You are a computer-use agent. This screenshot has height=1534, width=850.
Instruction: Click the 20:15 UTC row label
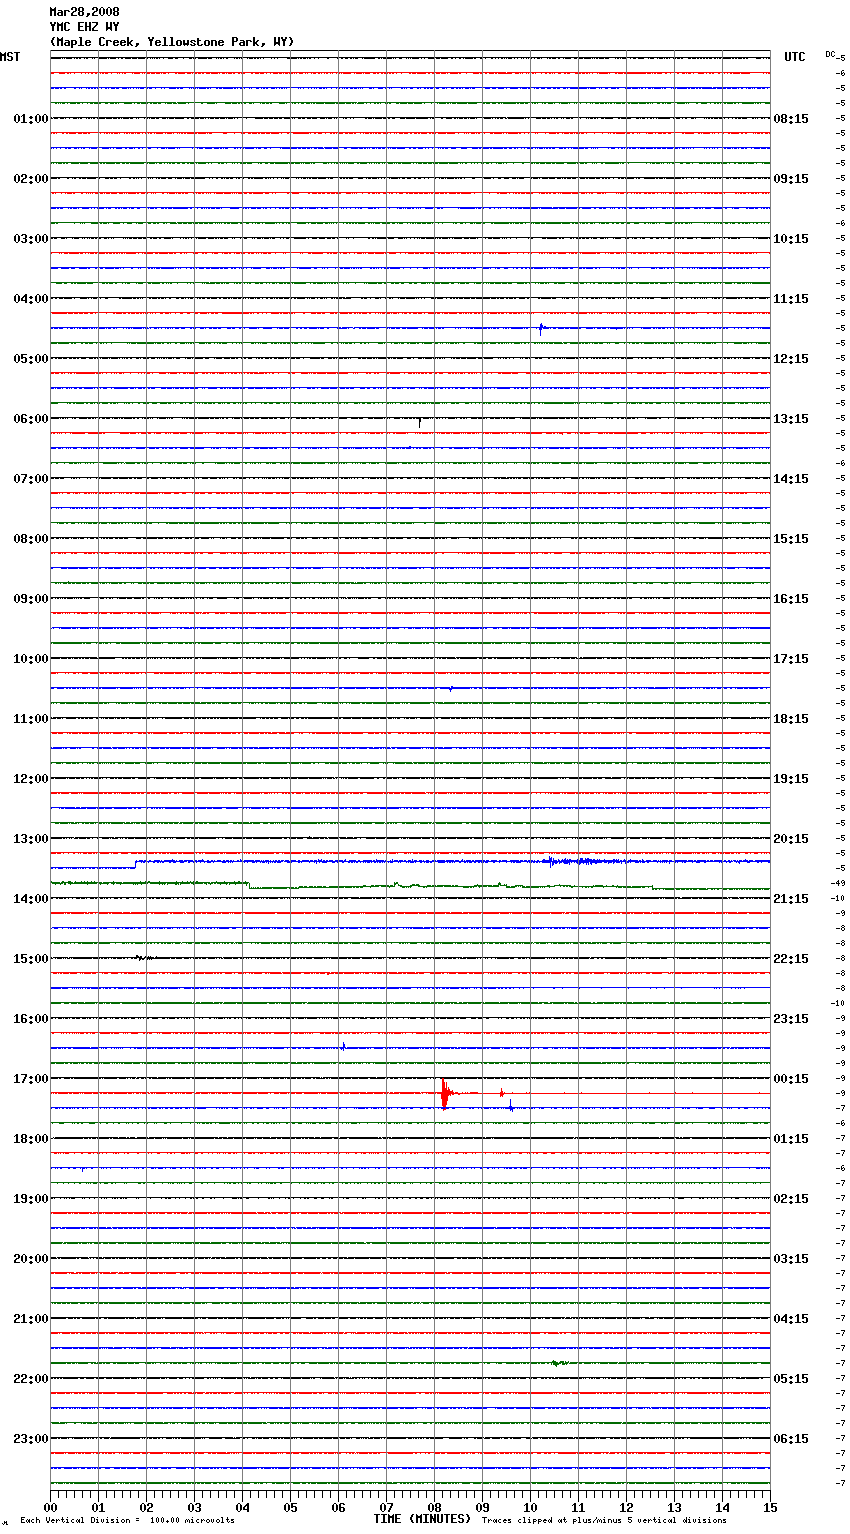tap(791, 839)
